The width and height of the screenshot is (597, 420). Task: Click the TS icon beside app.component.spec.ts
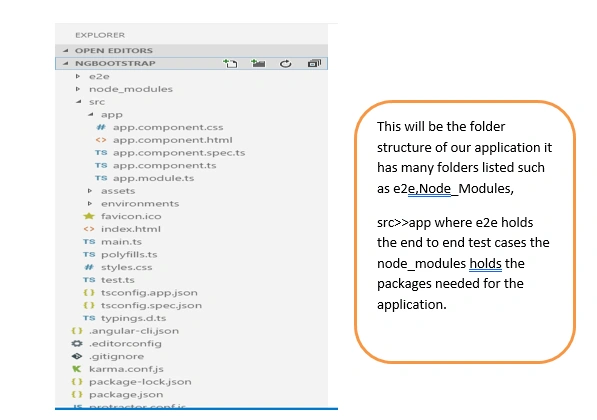[x=101, y=153]
